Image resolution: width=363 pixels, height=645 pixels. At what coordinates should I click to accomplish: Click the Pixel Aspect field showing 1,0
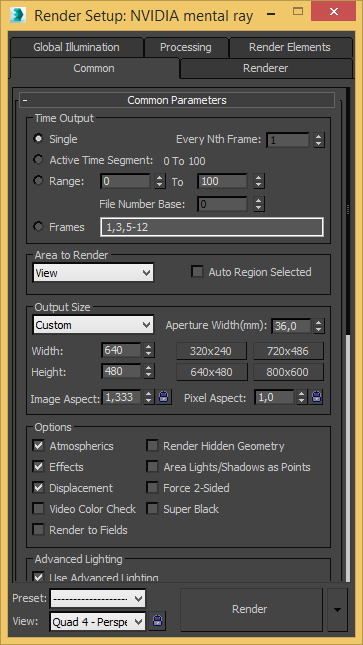275,397
